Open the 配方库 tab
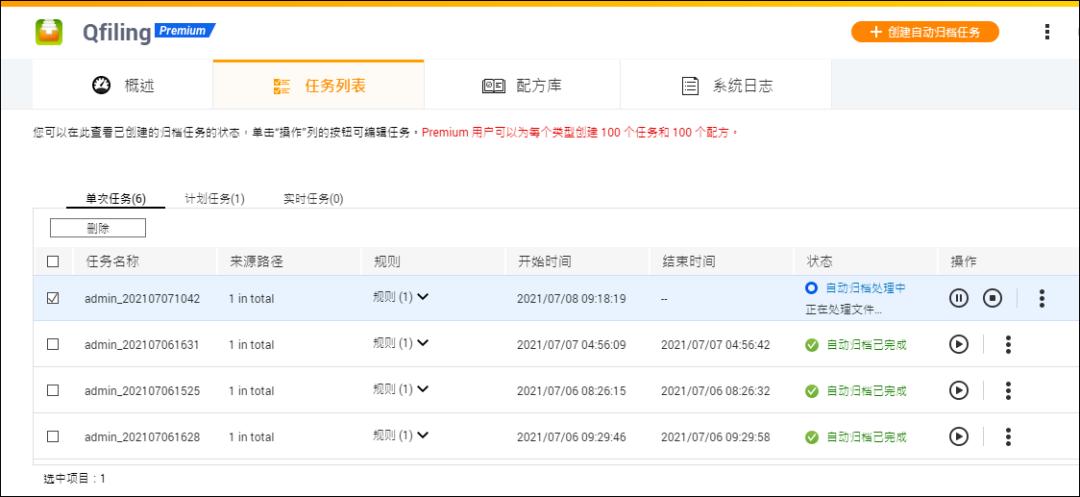 [x=522, y=85]
